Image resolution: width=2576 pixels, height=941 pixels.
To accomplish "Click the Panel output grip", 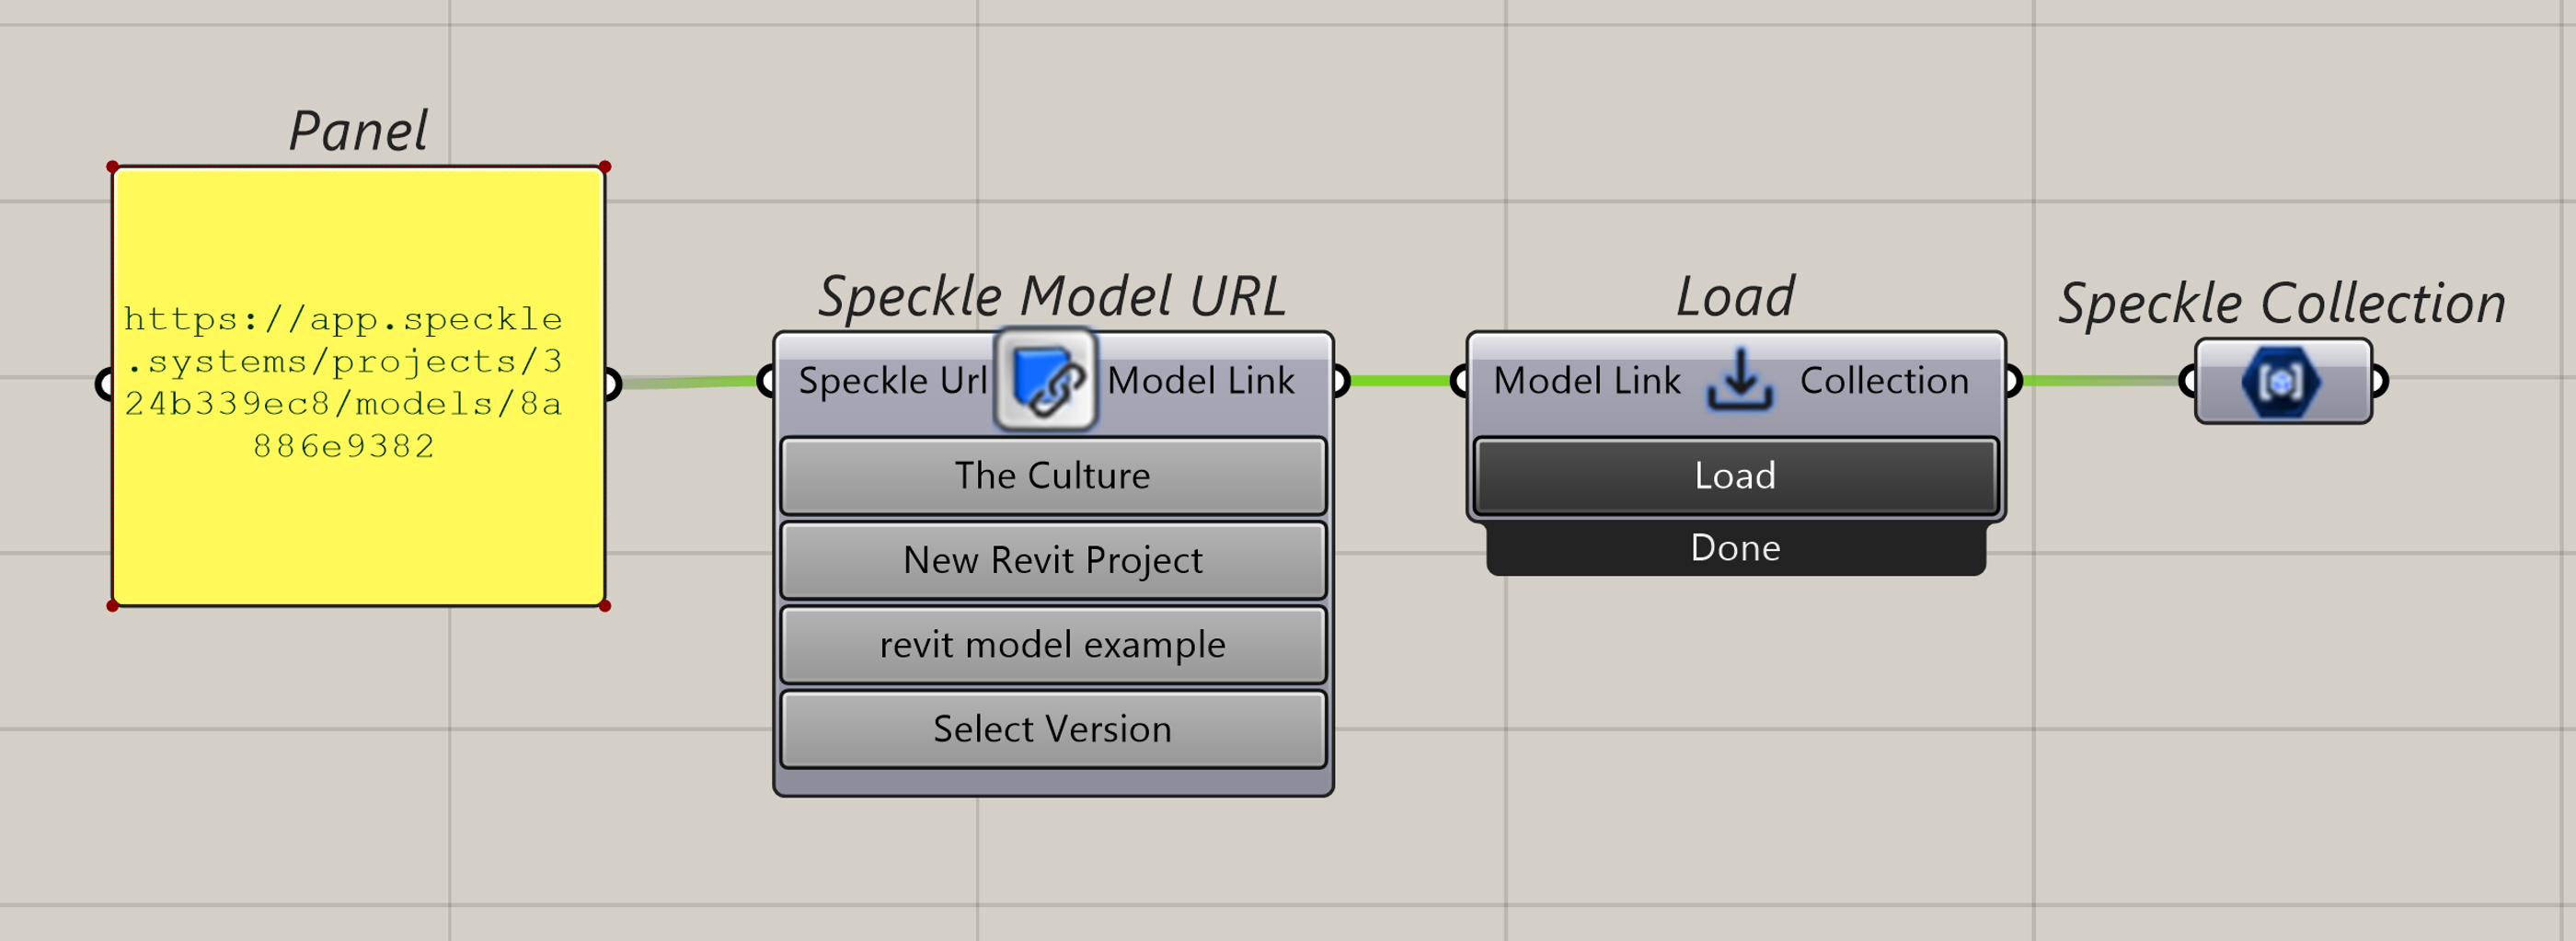I will tap(612, 384).
